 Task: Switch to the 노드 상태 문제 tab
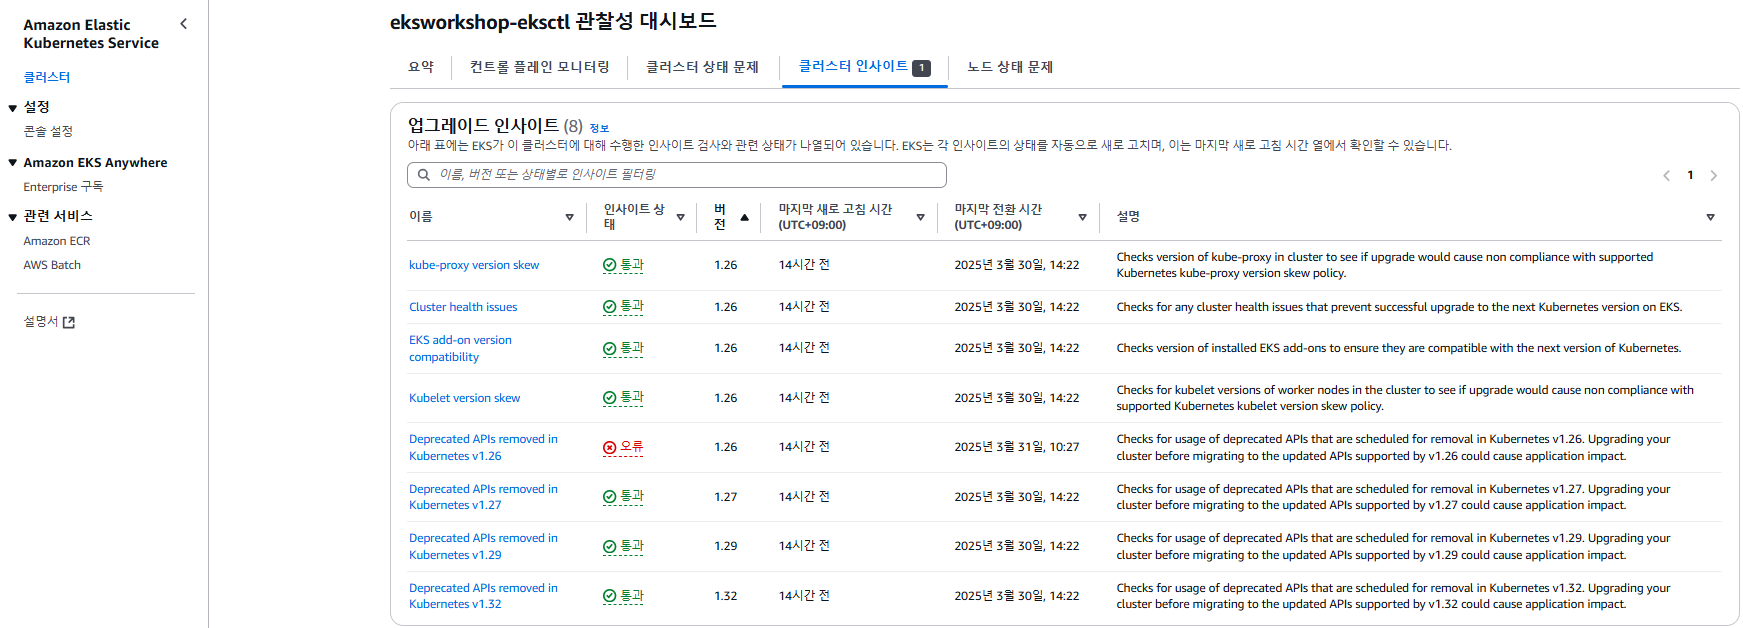tap(1010, 67)
